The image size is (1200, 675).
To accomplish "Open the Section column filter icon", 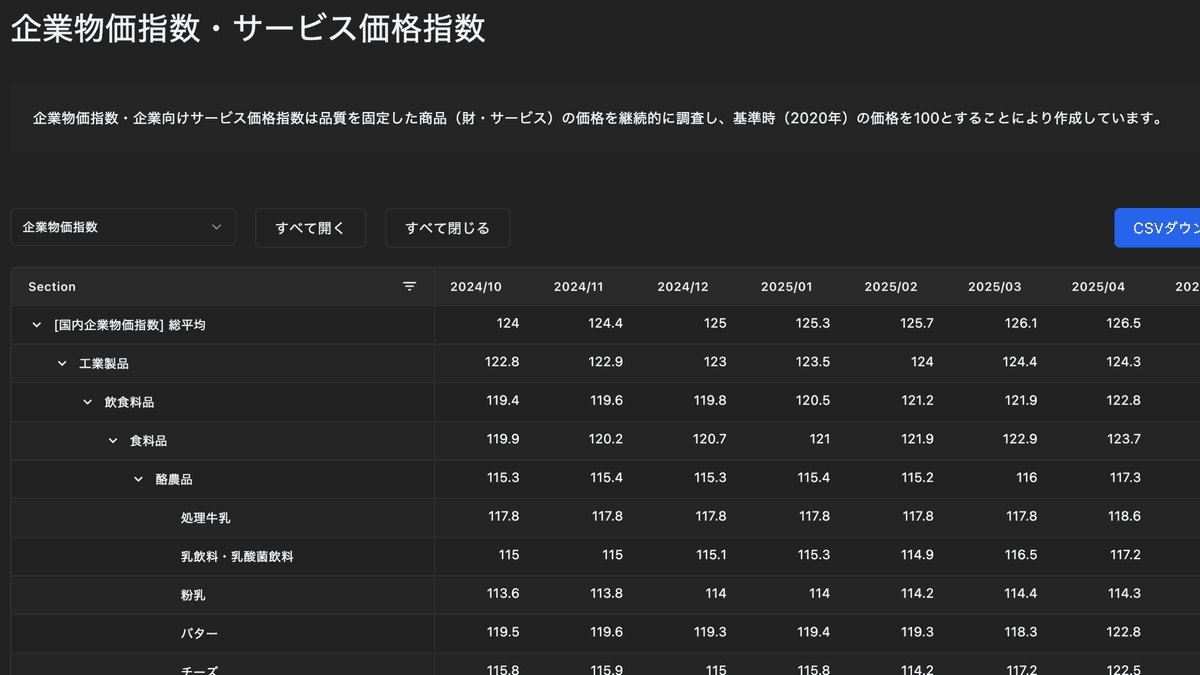I will point(409,287).
